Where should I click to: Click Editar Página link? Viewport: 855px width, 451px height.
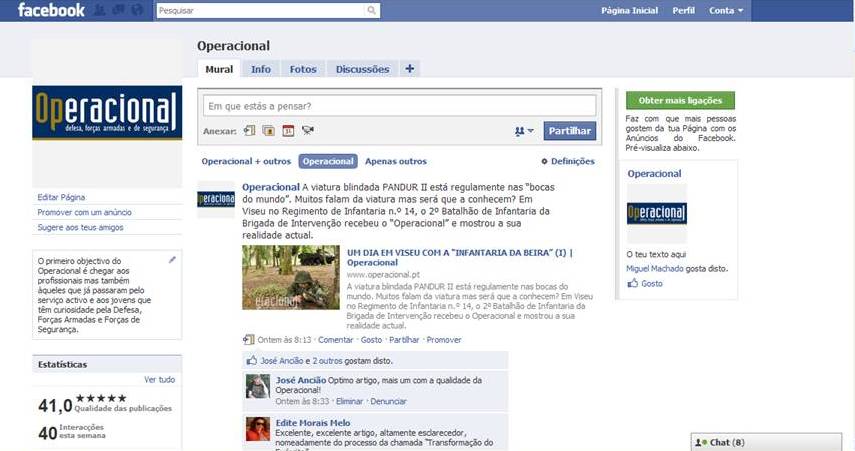coord(61,197)
